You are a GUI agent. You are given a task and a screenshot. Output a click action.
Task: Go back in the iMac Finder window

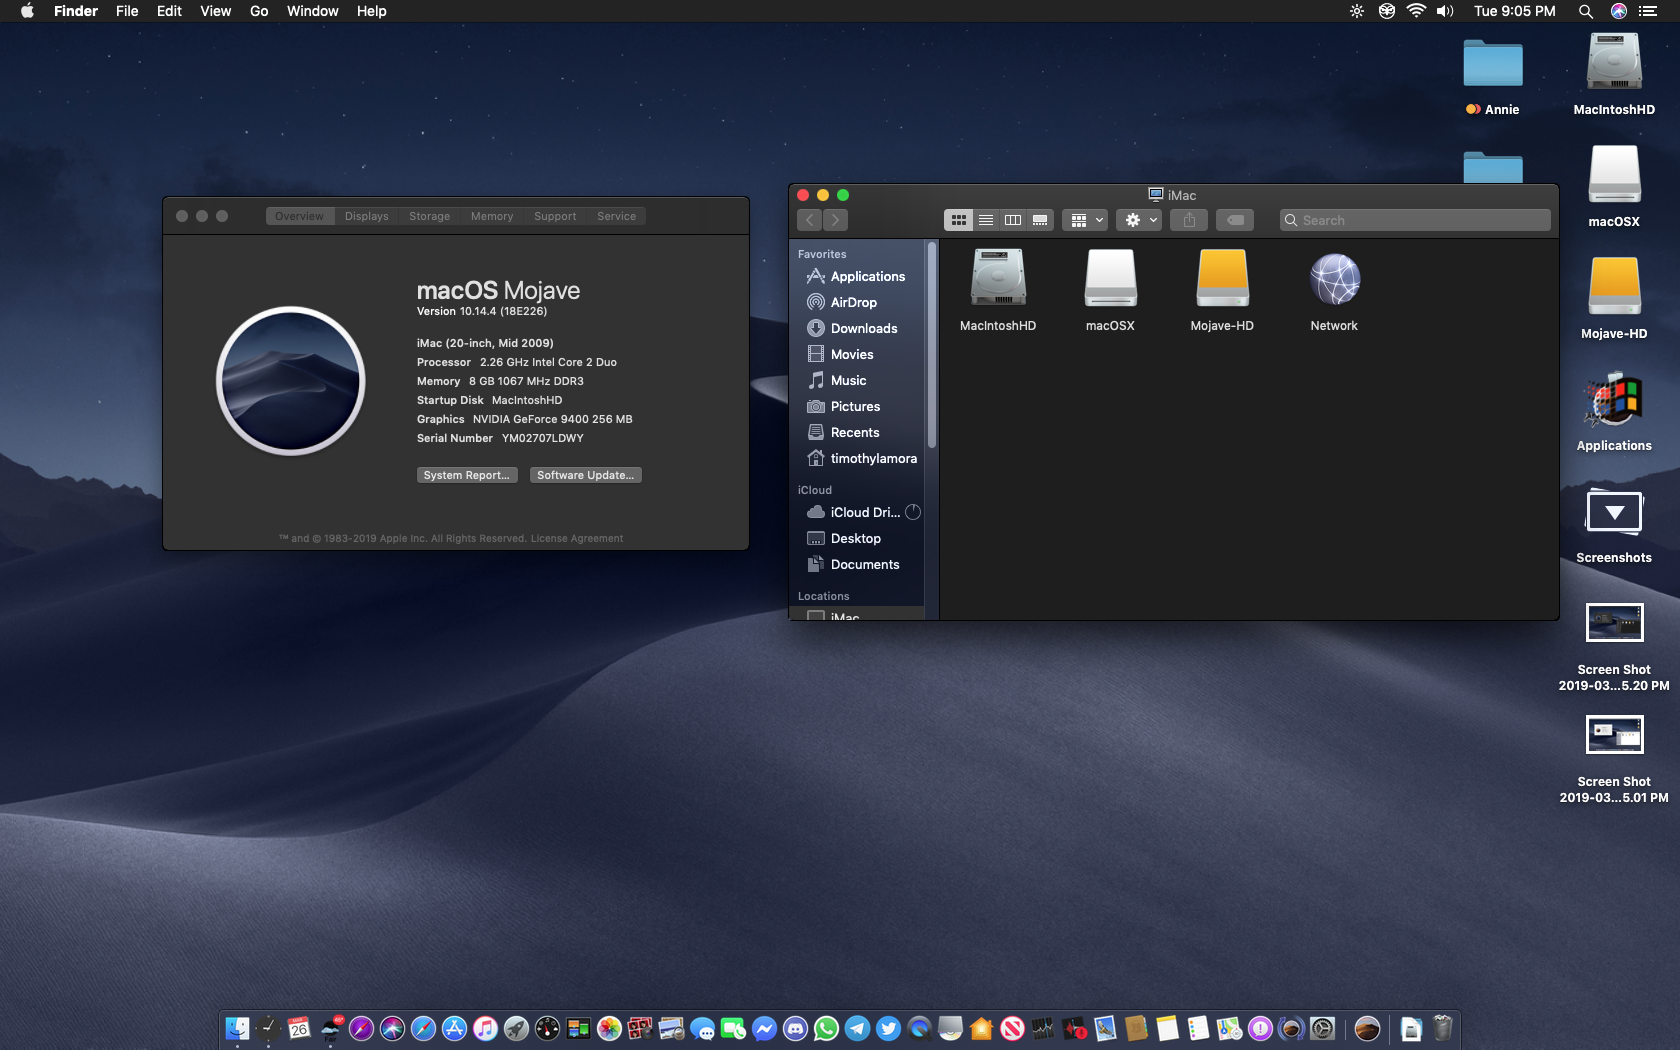[810, 220]
